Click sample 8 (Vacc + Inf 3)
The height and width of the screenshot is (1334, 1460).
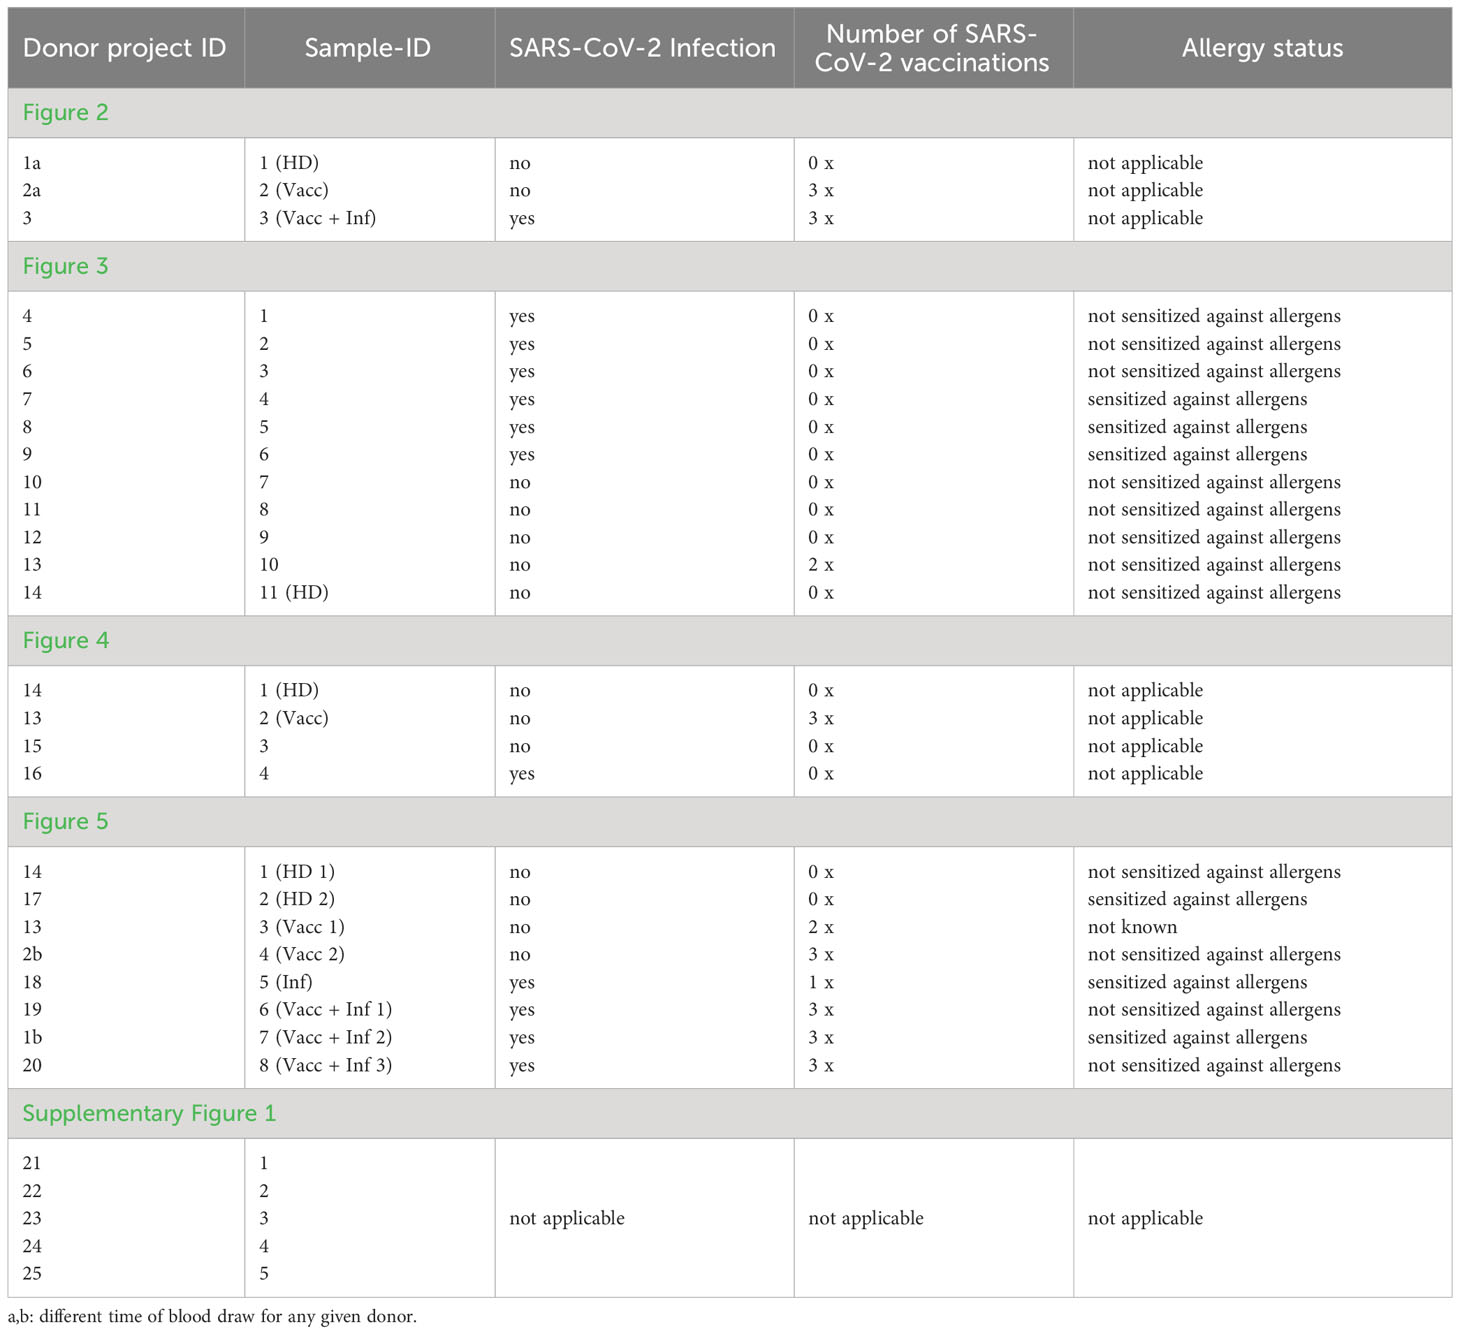[x=326, y=1065]
